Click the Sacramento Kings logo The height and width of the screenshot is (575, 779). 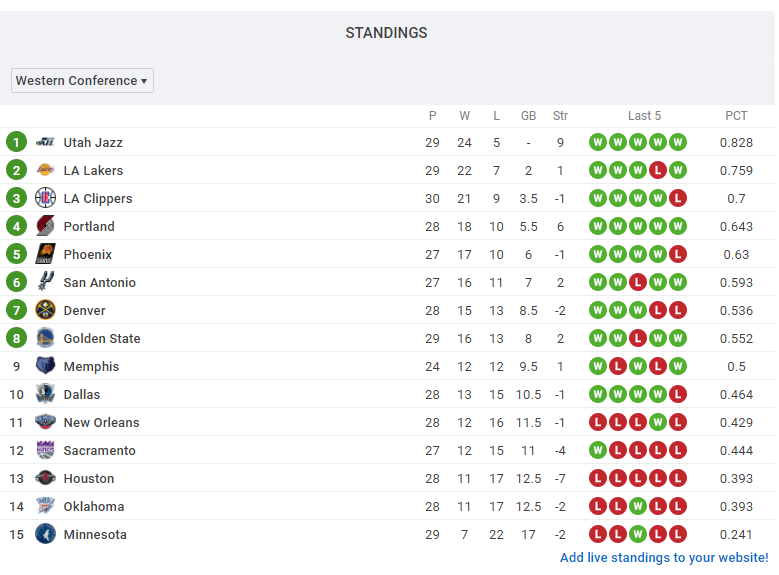pyautogui.click(x=45, y=450)
